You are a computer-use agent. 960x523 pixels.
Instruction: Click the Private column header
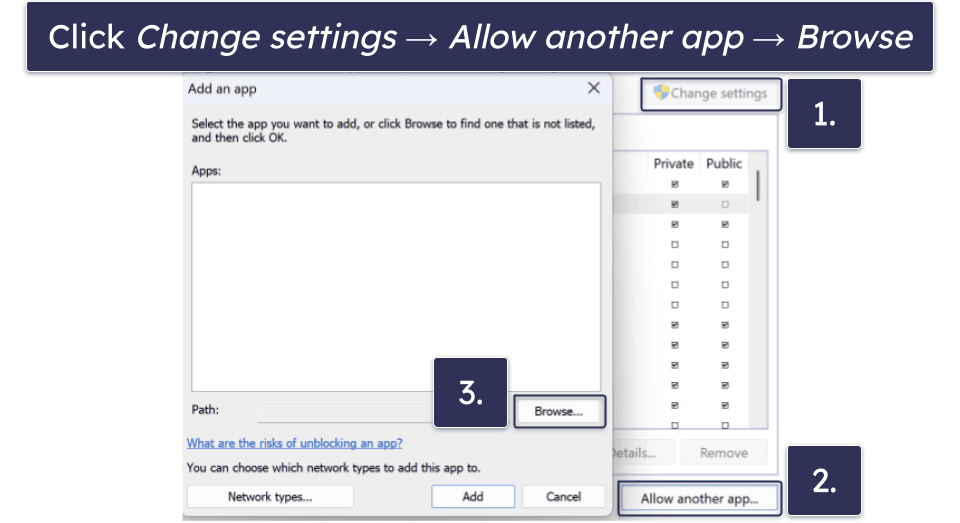[673, 164]
